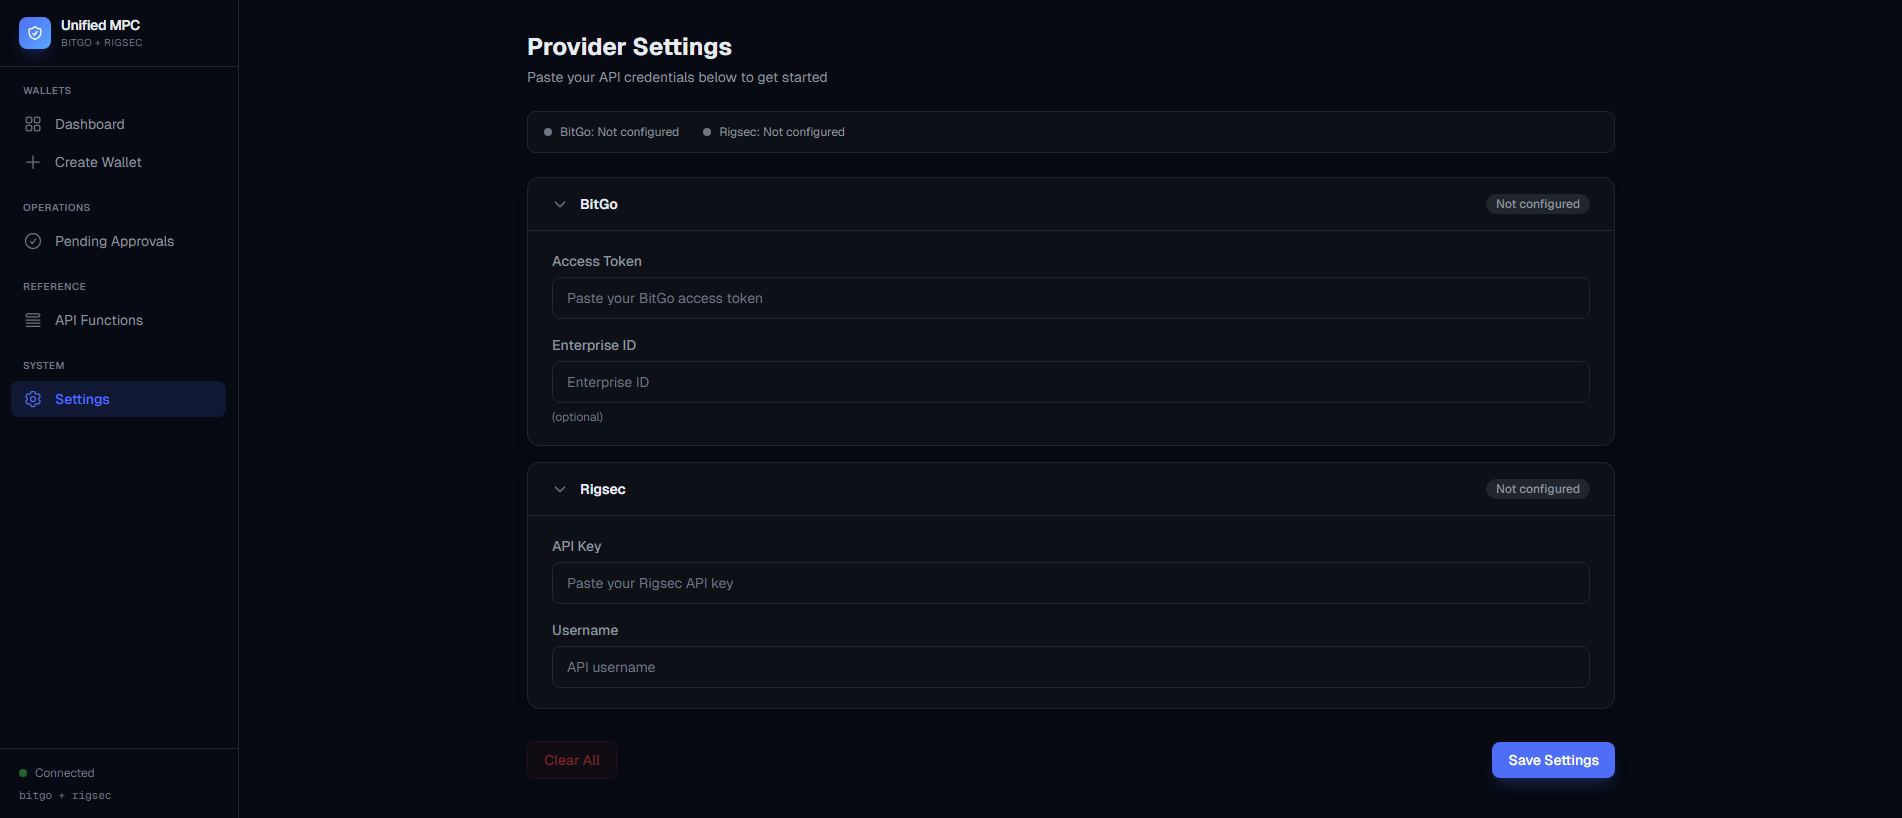Click the green Connected status dot
Viewport: 1902px width, 818px height.
[23, 773]
